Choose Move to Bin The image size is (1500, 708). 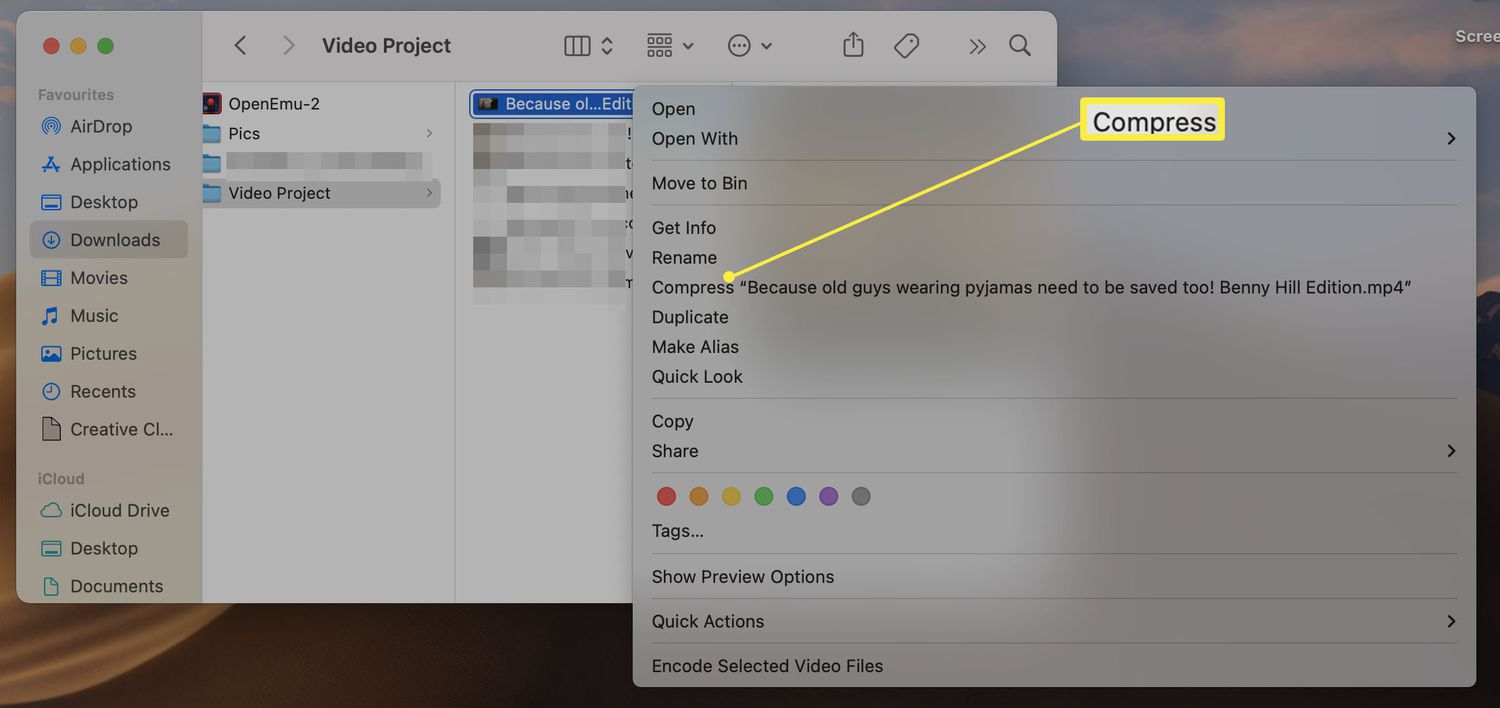699,183
